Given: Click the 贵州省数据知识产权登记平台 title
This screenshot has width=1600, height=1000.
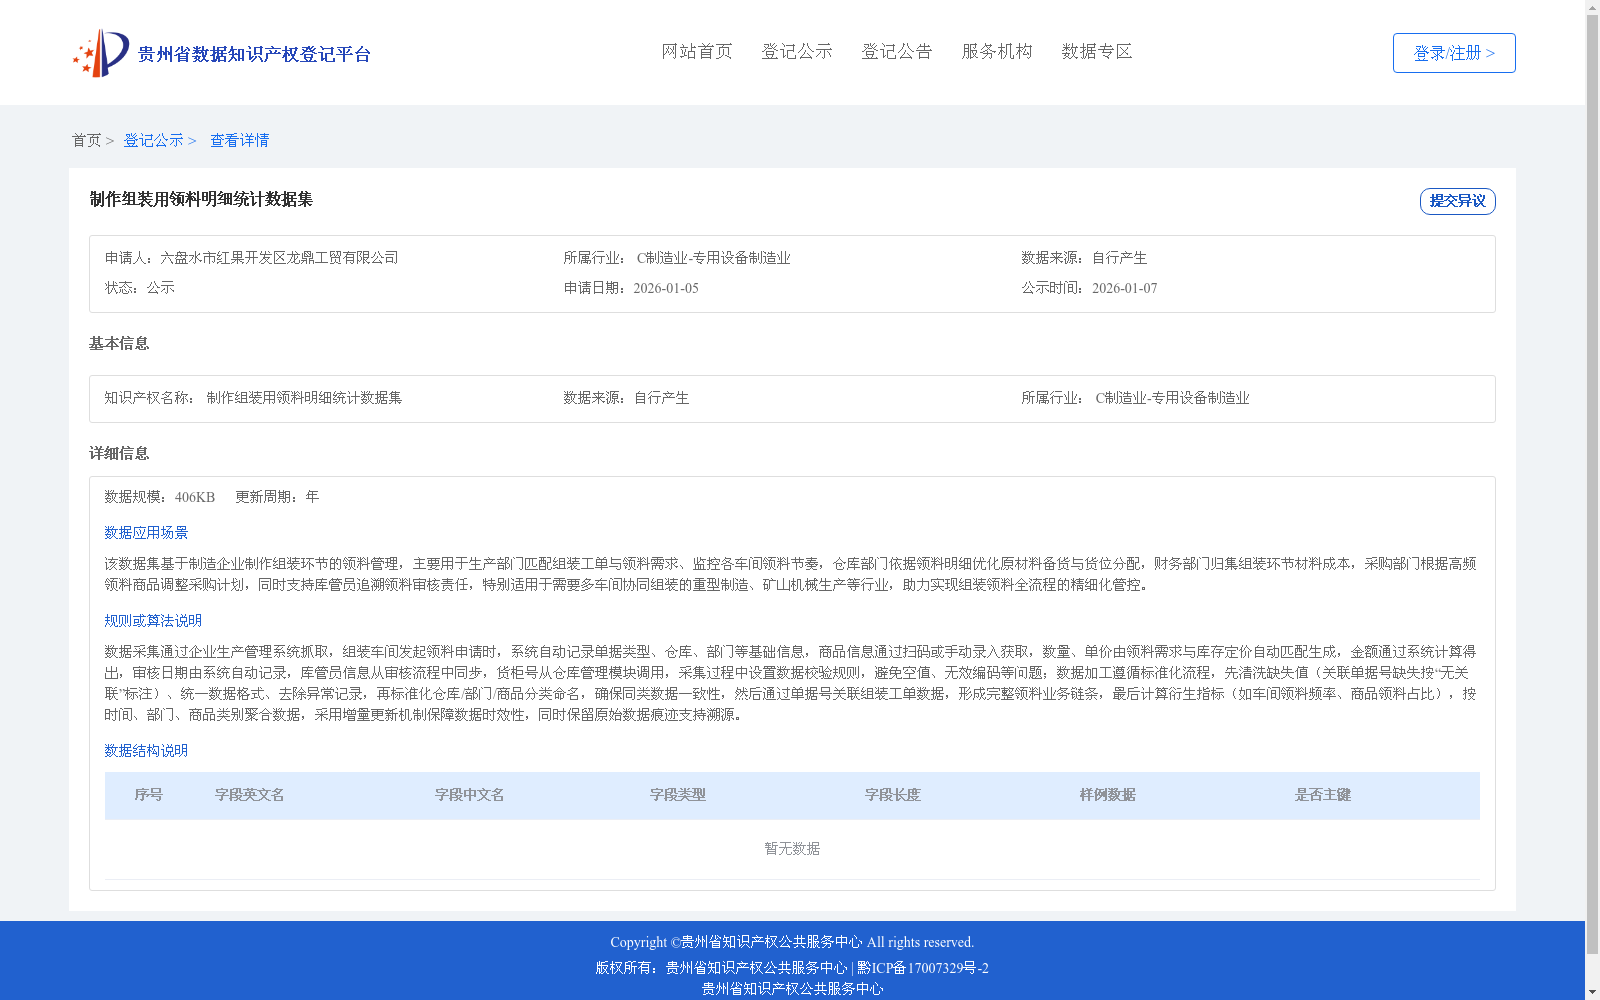Looking at the screenshot, I should point(254,54).
